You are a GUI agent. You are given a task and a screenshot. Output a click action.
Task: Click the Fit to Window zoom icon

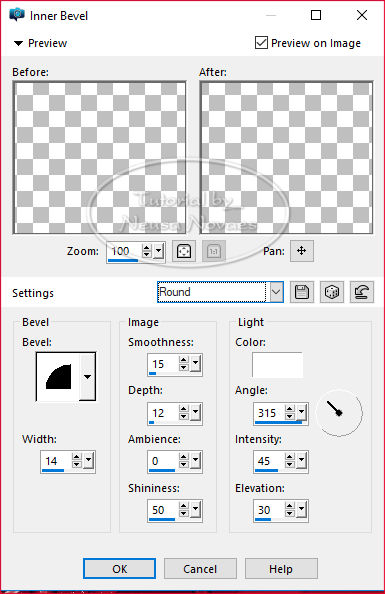(x=184, y=251)
